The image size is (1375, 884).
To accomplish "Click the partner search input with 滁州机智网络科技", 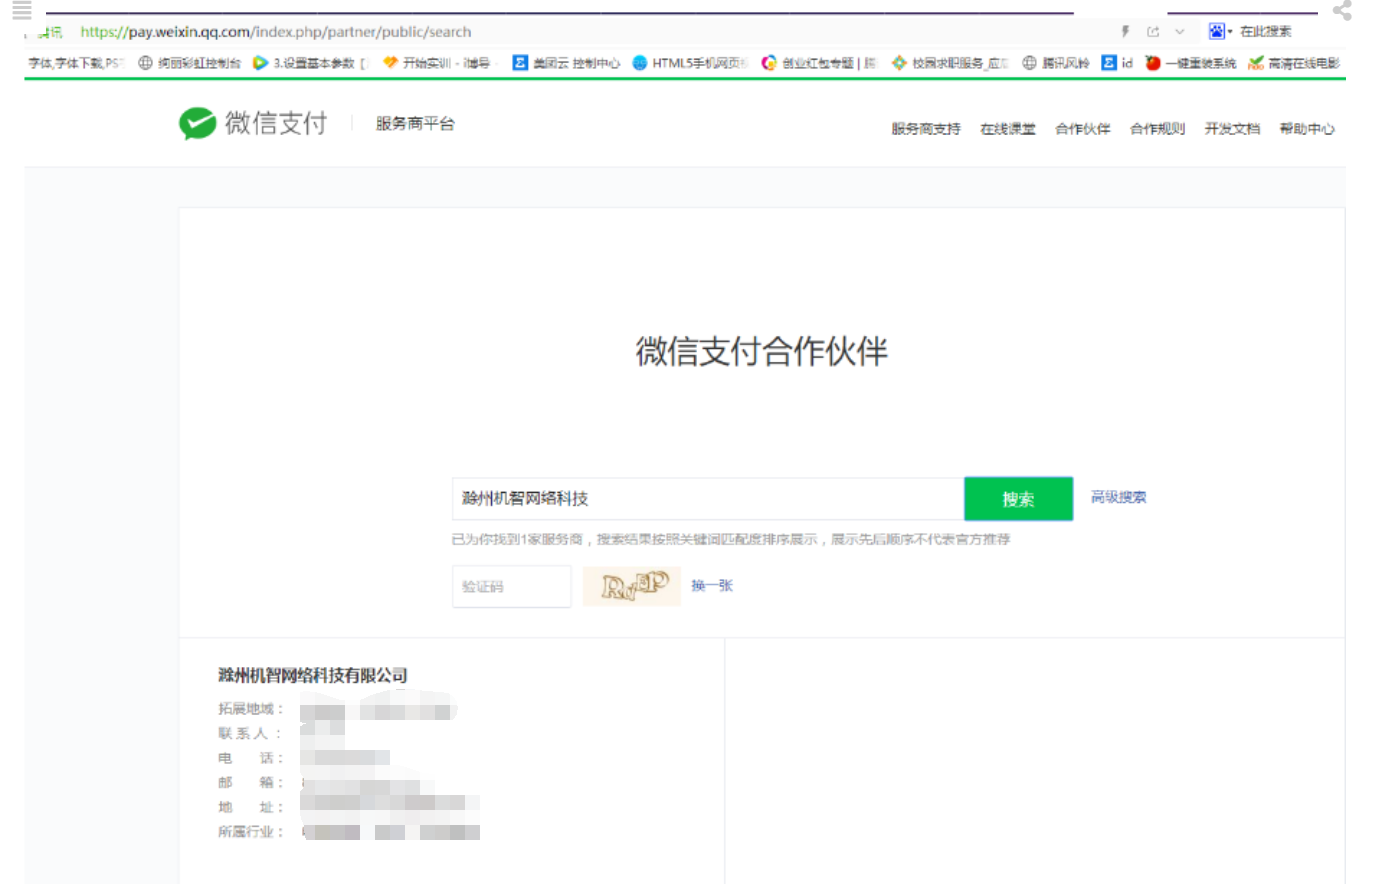I will [708, 498].
